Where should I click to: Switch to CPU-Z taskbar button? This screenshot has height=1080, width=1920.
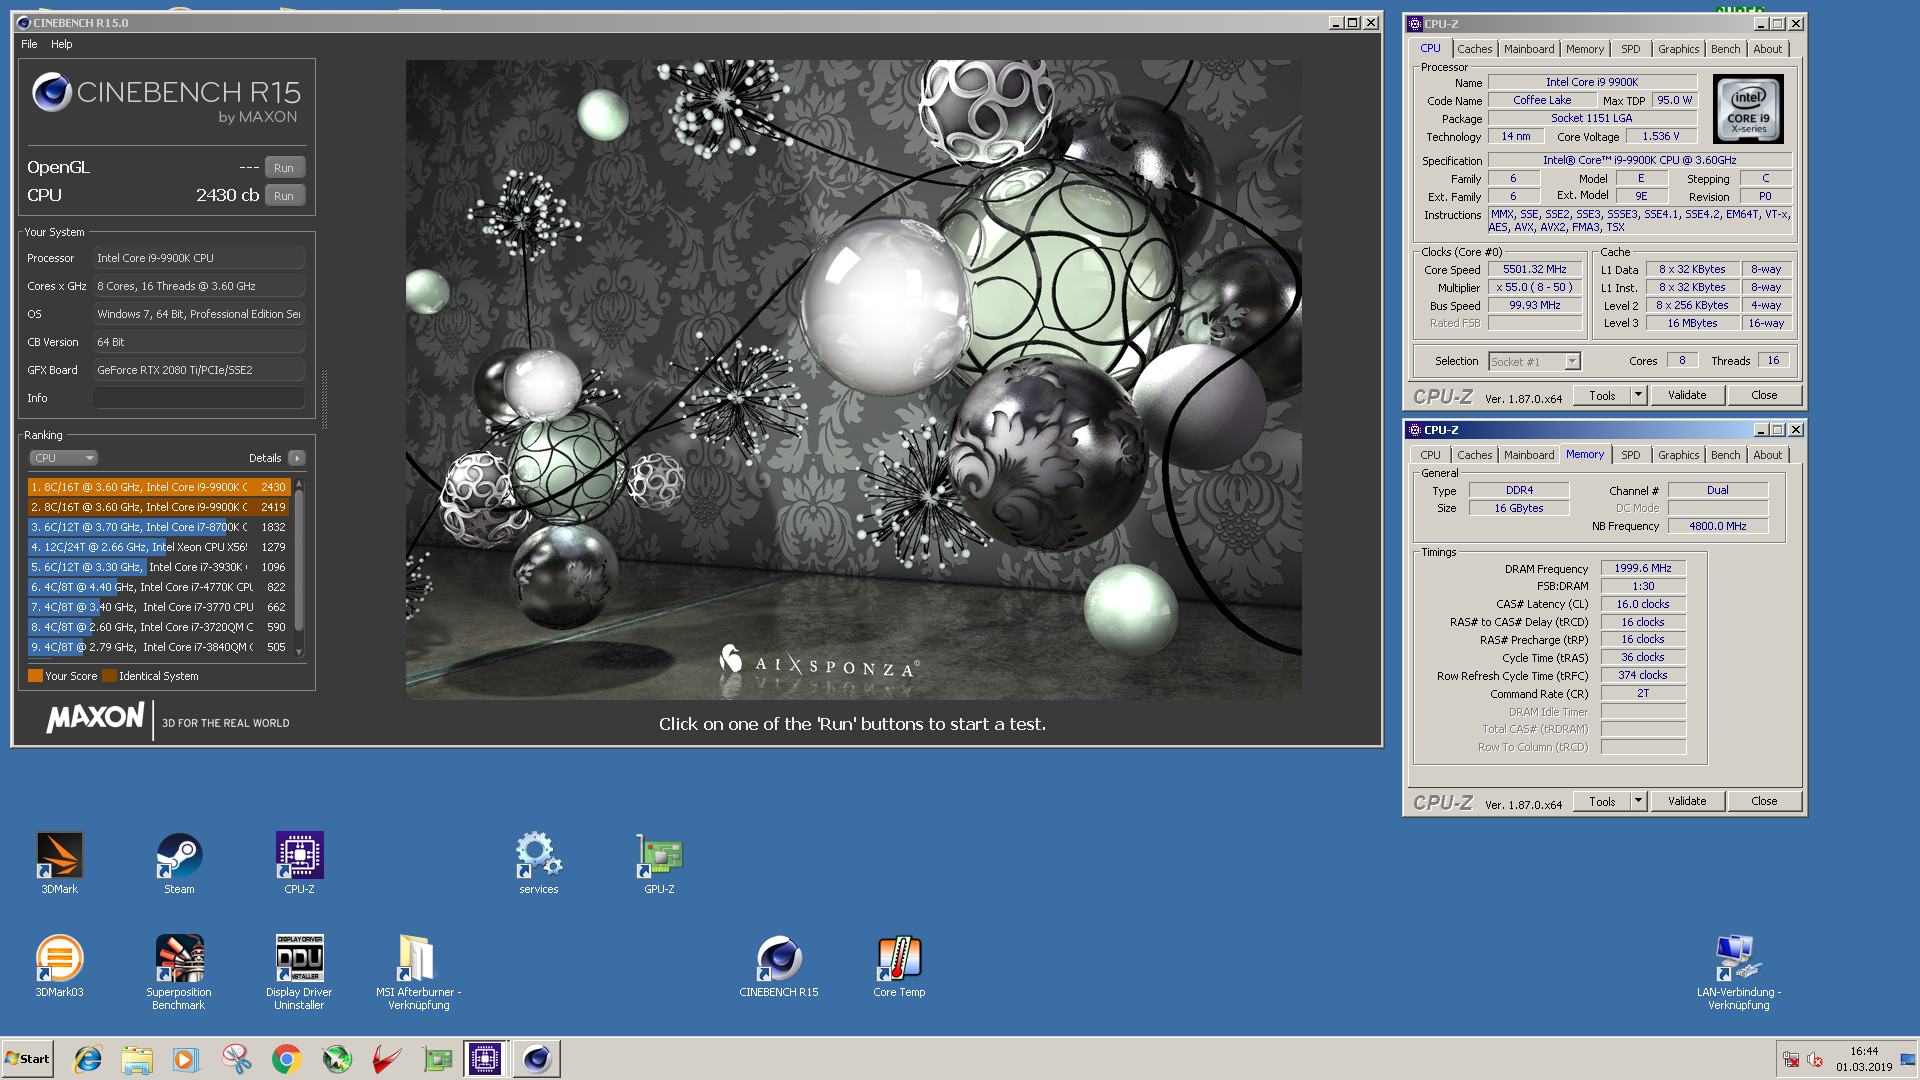(485, 1059)
